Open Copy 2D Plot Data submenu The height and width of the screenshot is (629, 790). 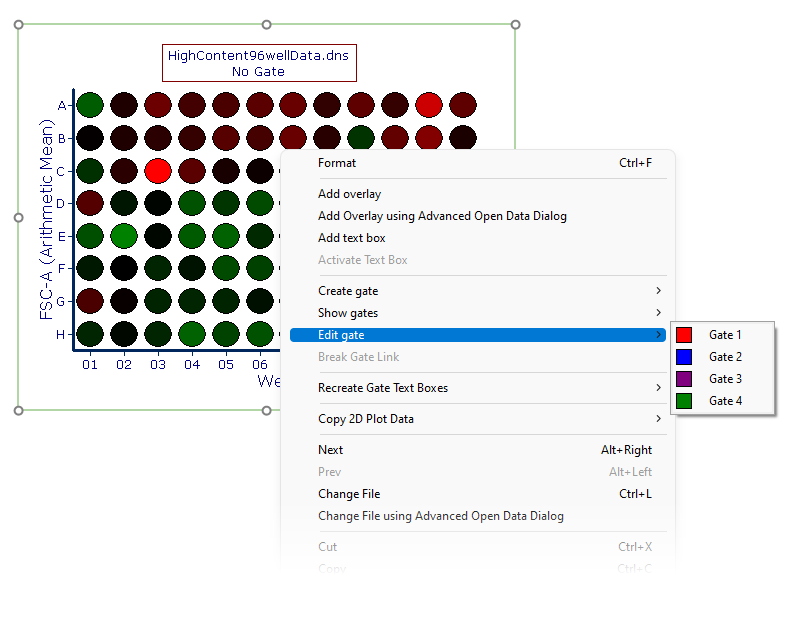pyautogui.click(x=478, y=419)
